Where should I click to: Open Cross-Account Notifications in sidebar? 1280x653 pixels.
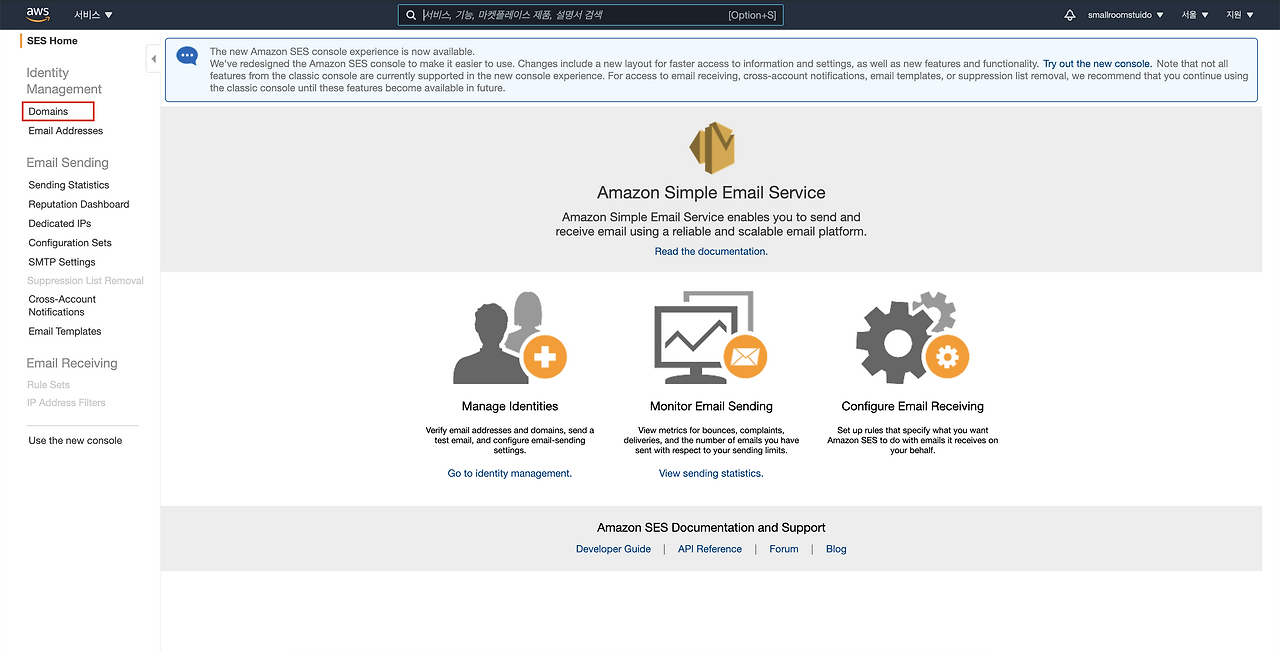pyautogui.click(x=62, y=305)
